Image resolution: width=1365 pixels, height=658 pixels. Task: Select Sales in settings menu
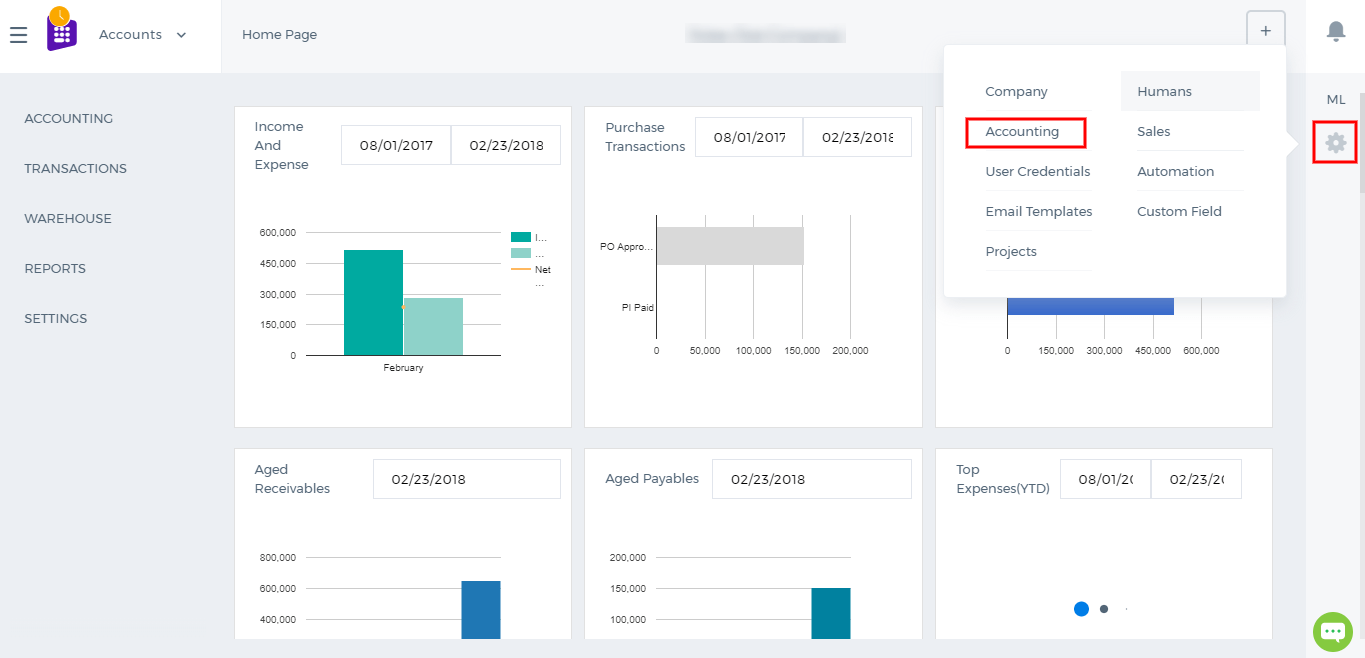(x=1153, y=132)
